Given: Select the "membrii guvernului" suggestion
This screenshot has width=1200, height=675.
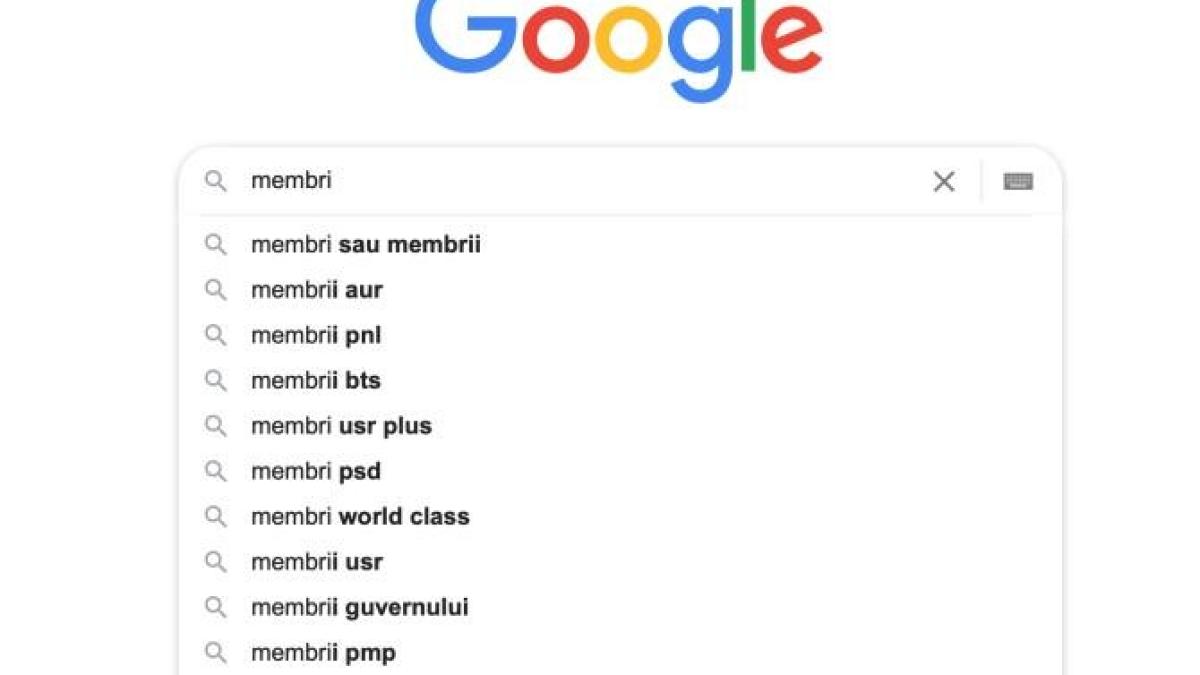Looking at the screenshot, I should [360, 607].
